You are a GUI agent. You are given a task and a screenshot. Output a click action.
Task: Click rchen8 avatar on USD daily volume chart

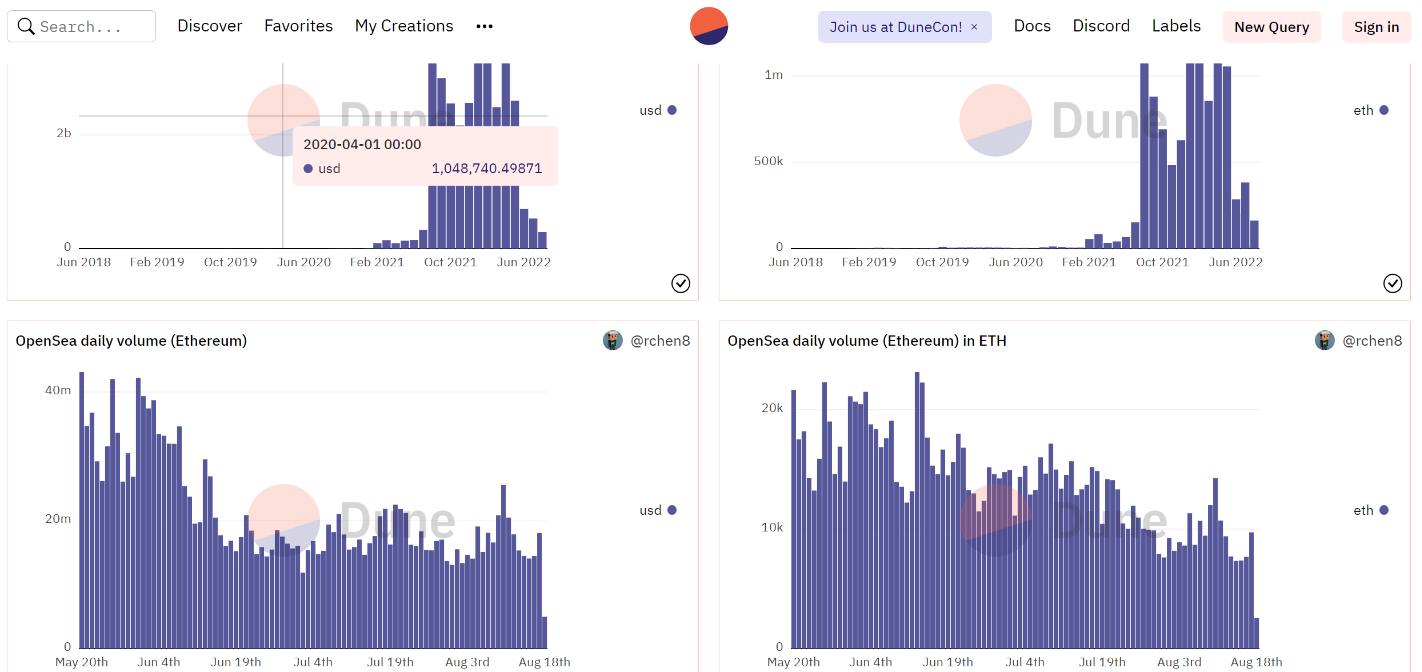click(613, 341)
